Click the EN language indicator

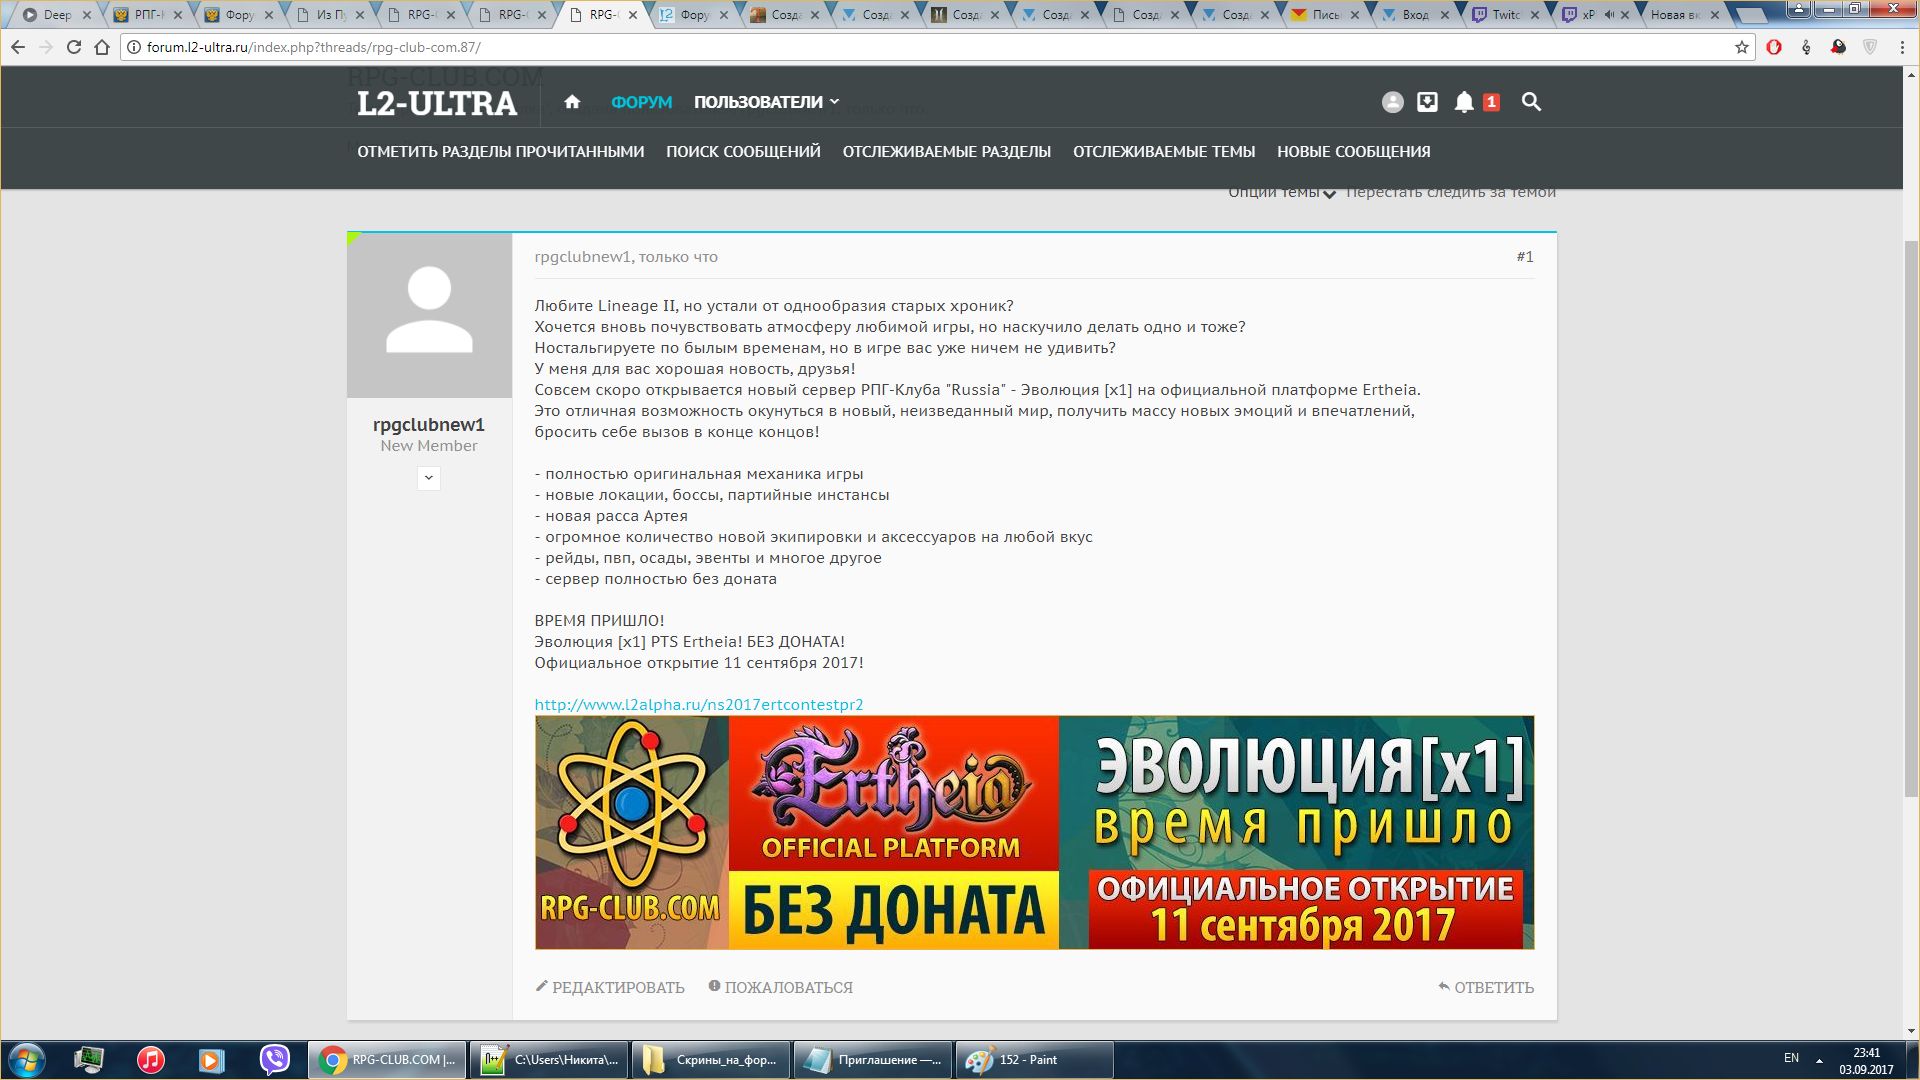point(1791,1058)
